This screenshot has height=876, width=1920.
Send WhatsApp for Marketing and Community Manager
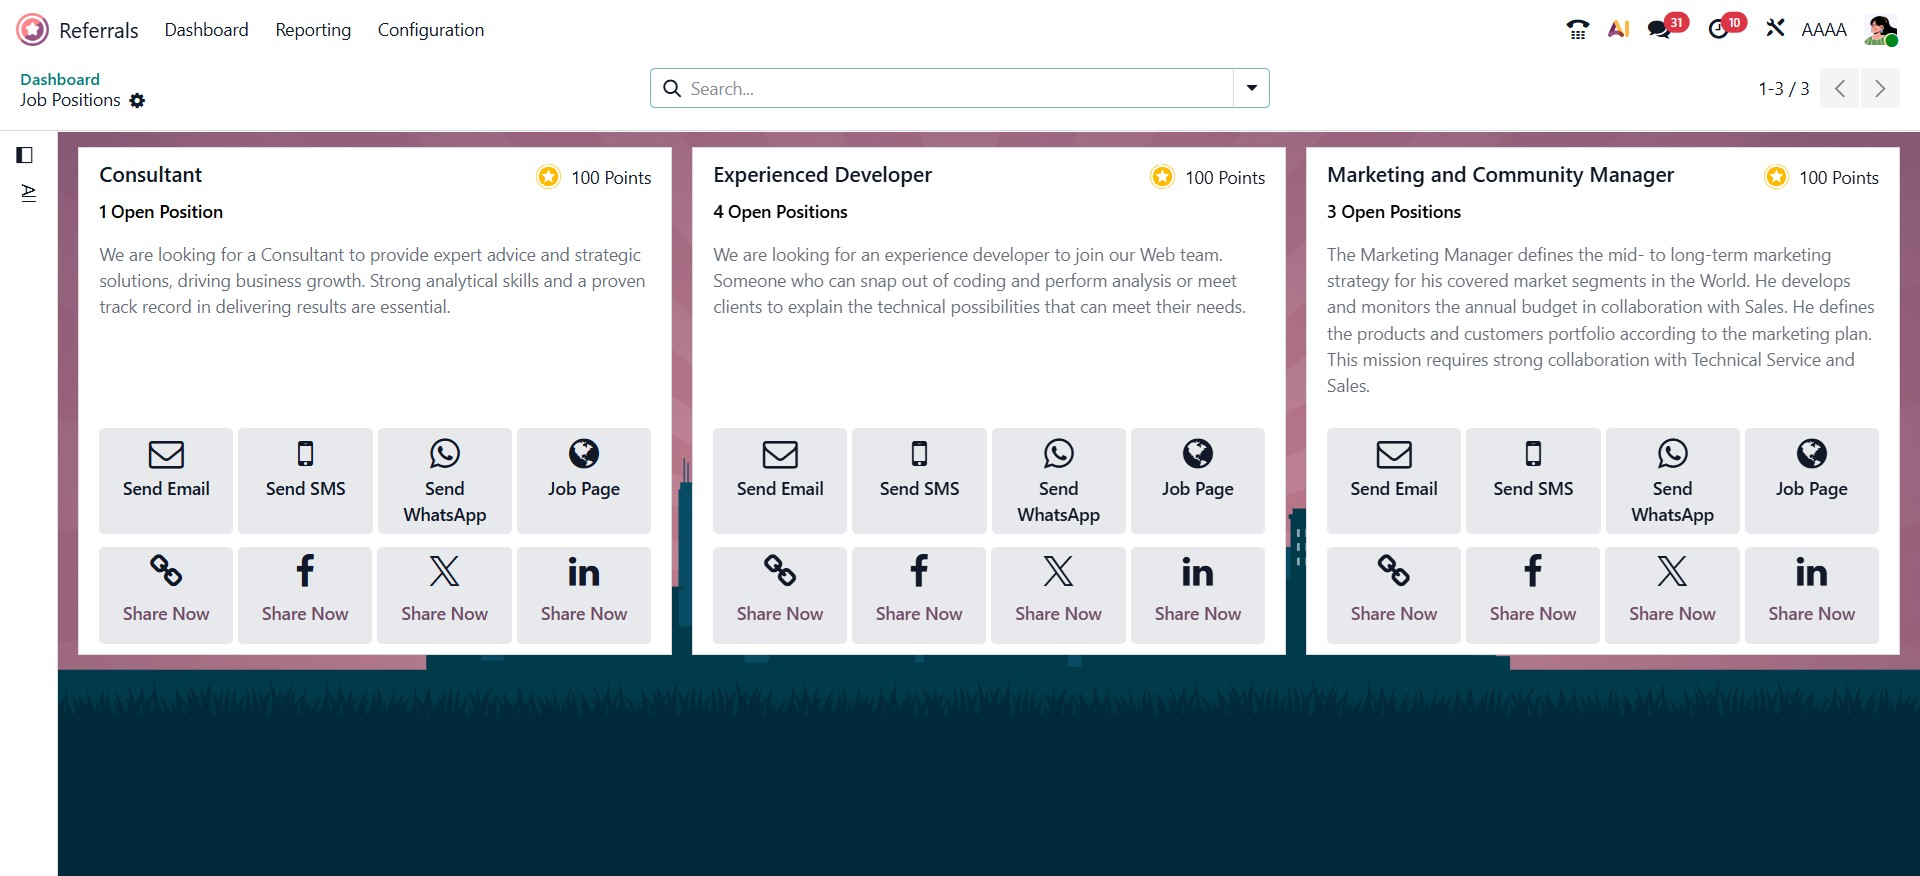1672,480
